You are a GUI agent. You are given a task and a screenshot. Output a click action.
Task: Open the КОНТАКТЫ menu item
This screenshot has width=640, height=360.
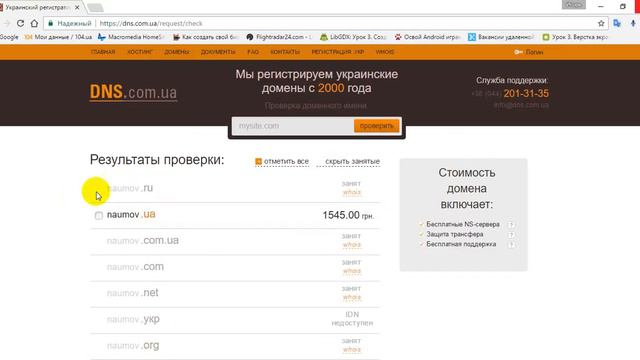285,52
